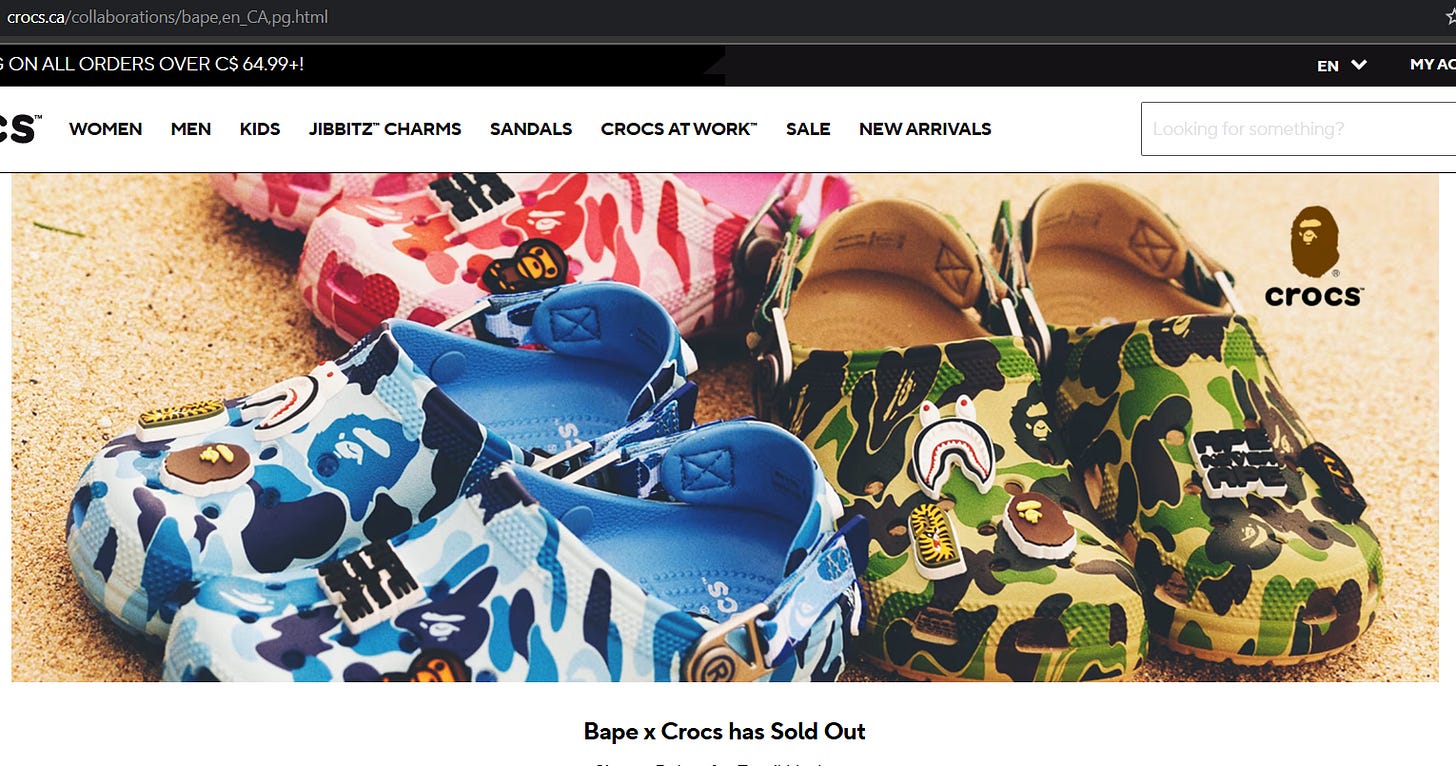1456x766 pixels.
Task: Open the SANDALS menu
Action: 531,129
